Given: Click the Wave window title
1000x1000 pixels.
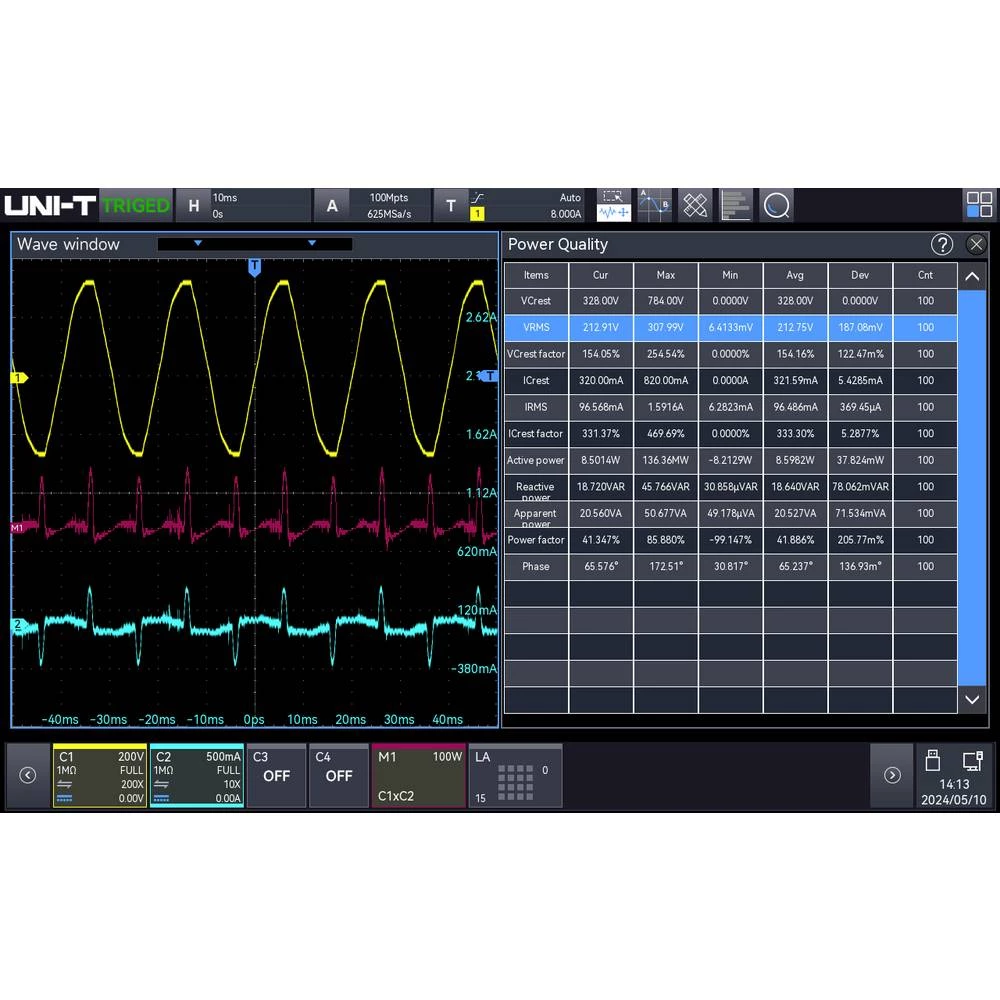Looking at the screenshot, I should point(68,244).
